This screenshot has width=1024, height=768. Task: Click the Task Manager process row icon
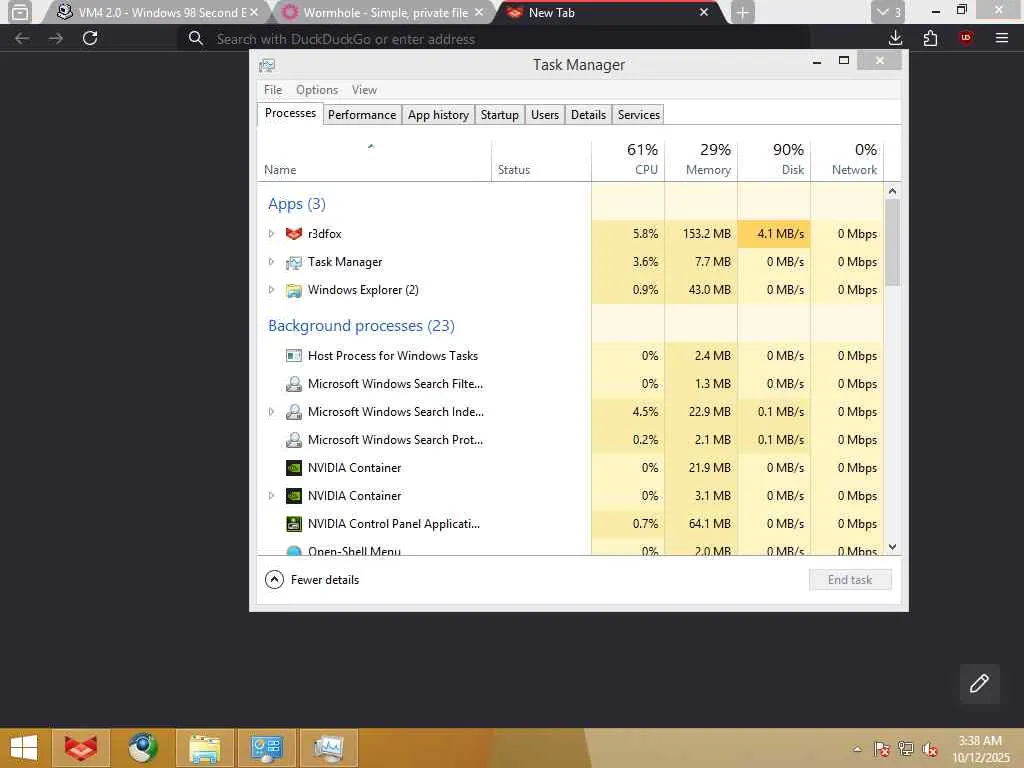294,262
